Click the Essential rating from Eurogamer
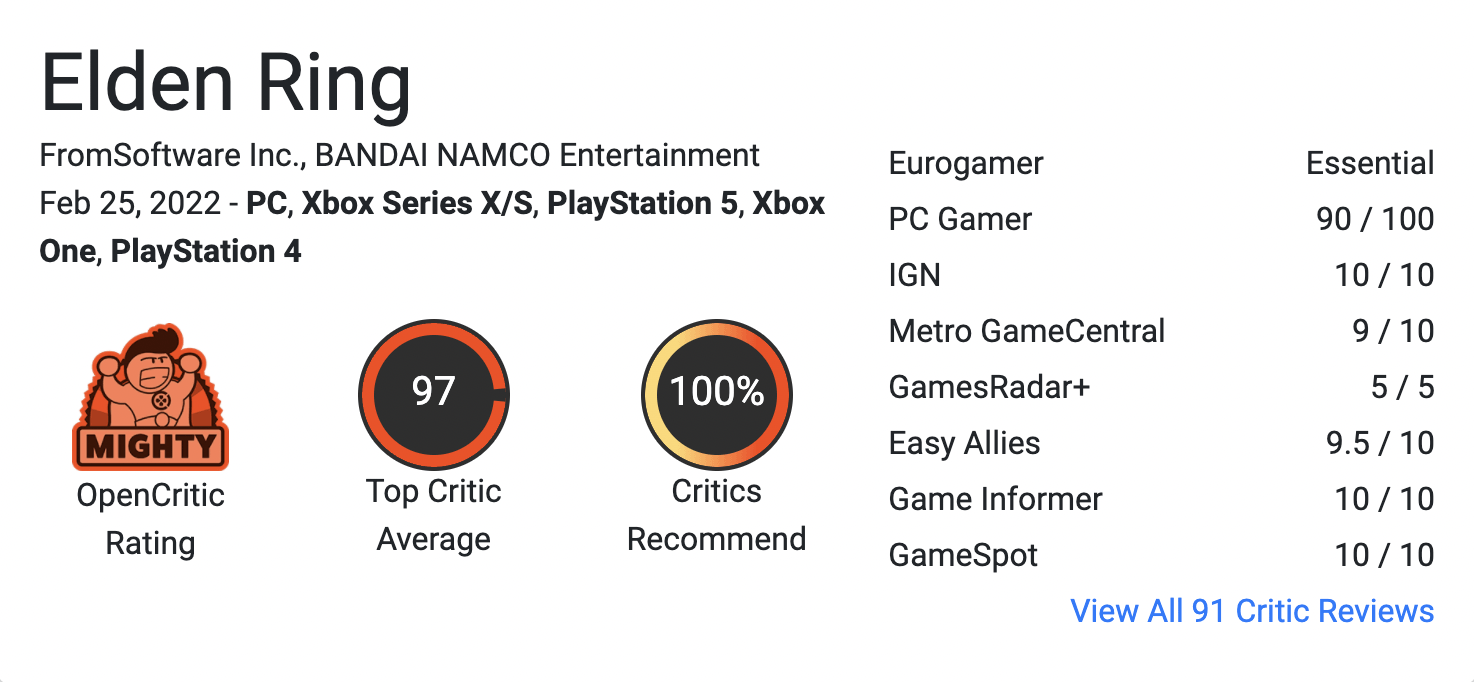This screenshot has width=1474, height=682. click(x=1370, y=163)
